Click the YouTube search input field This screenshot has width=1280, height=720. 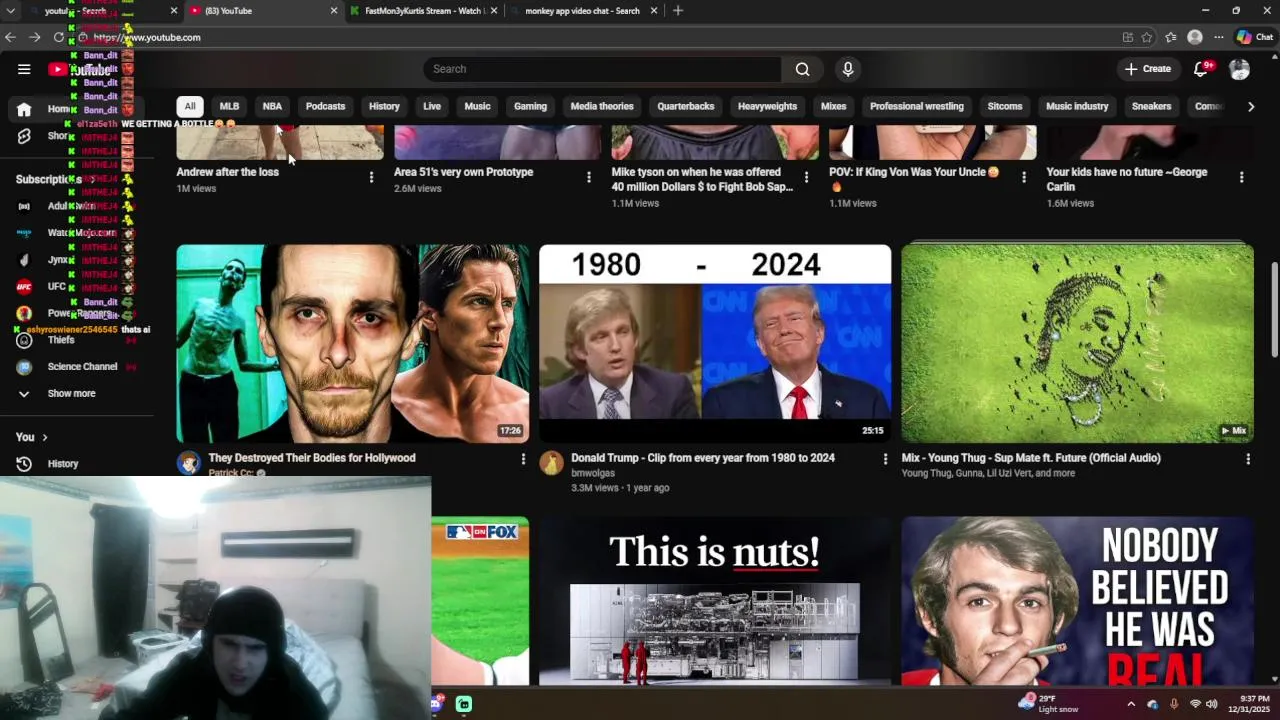pos(603,69)
